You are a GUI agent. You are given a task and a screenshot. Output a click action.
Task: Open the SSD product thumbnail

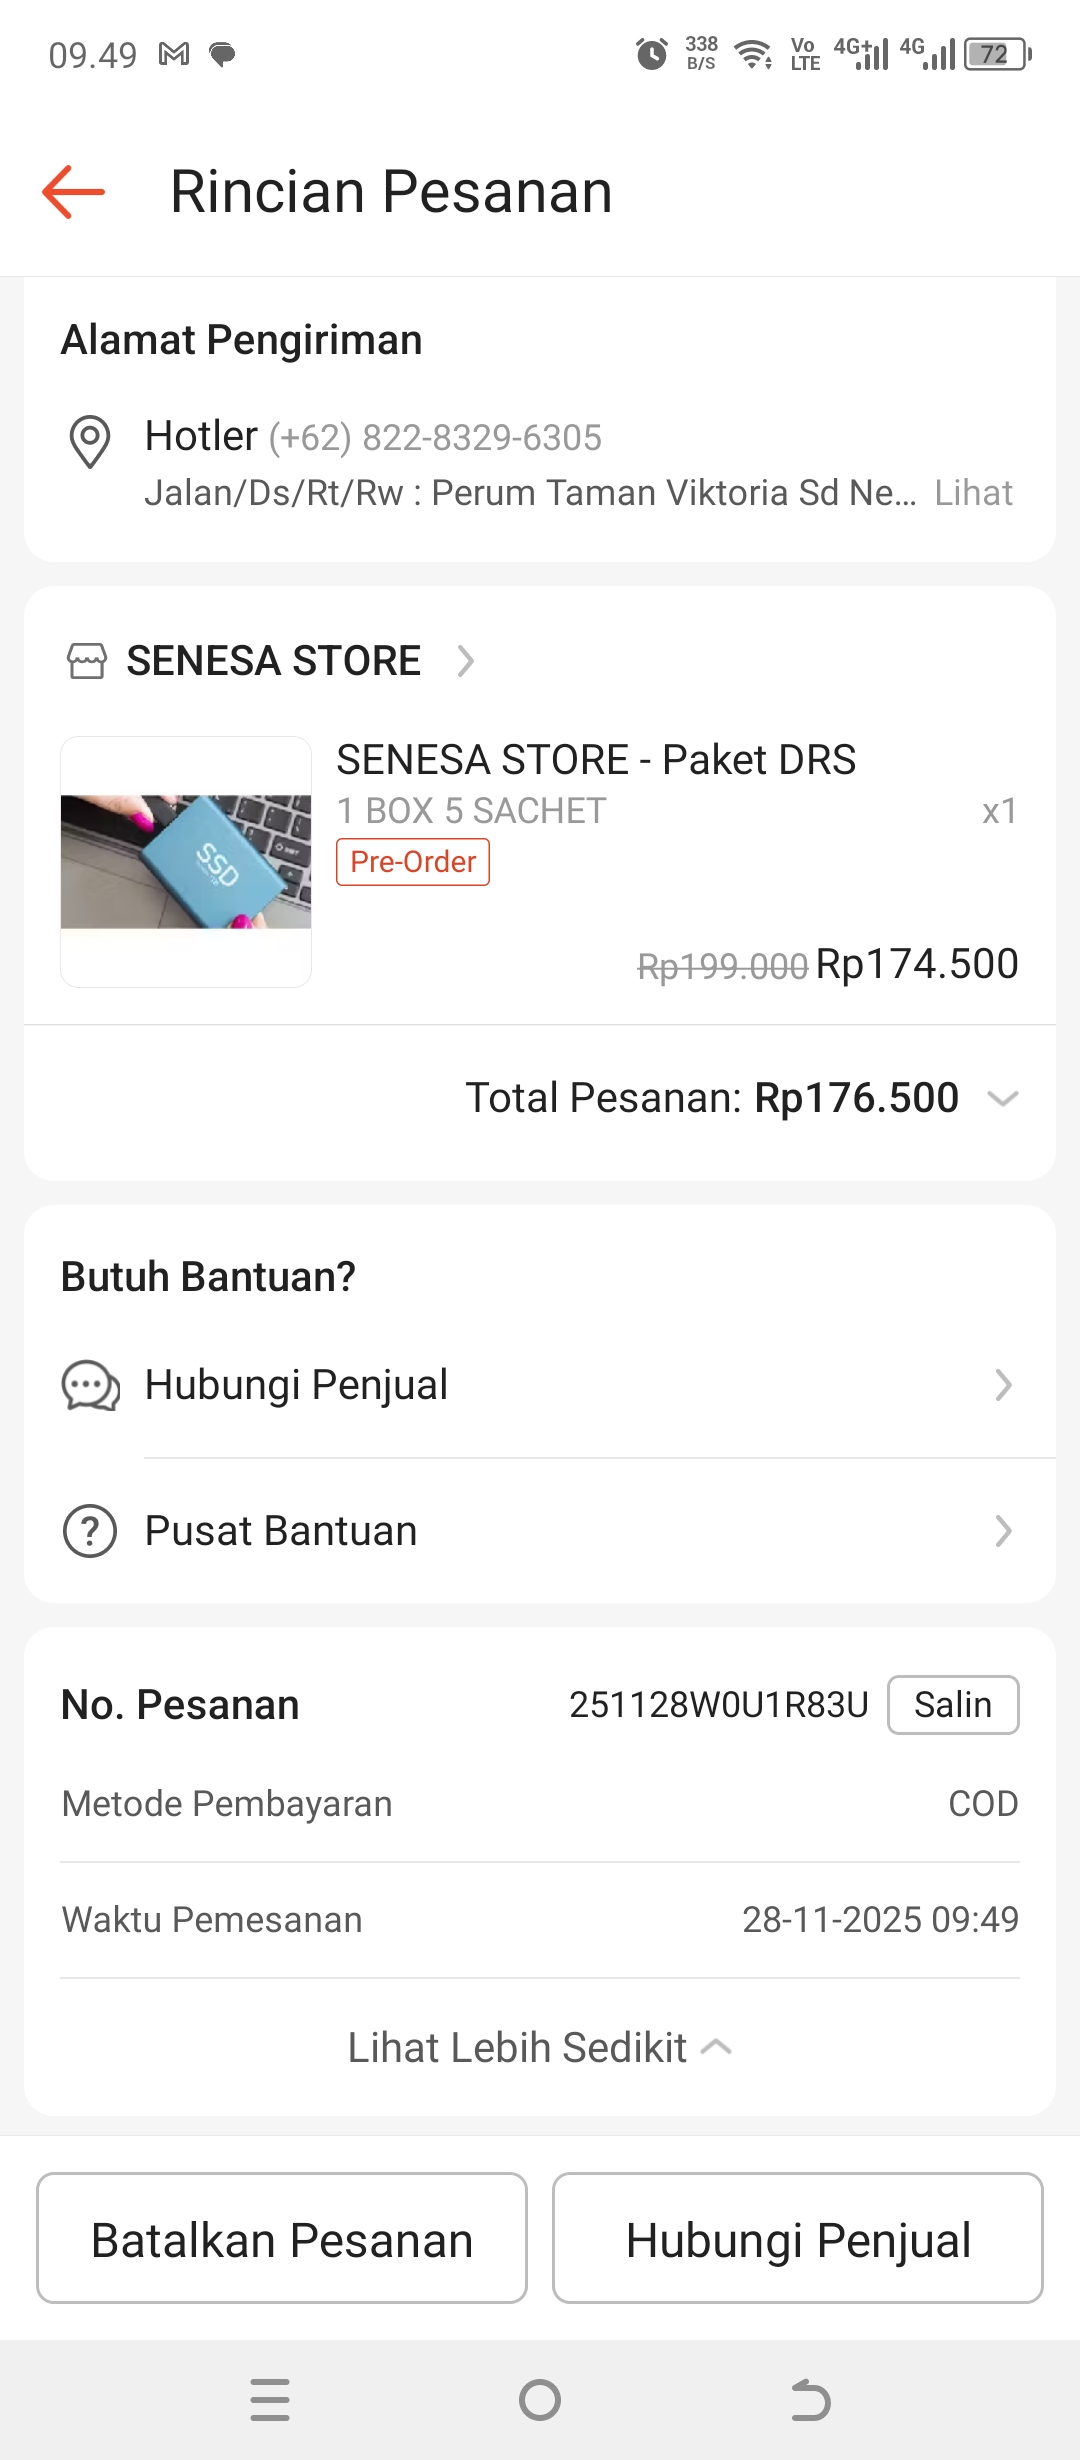186,862
